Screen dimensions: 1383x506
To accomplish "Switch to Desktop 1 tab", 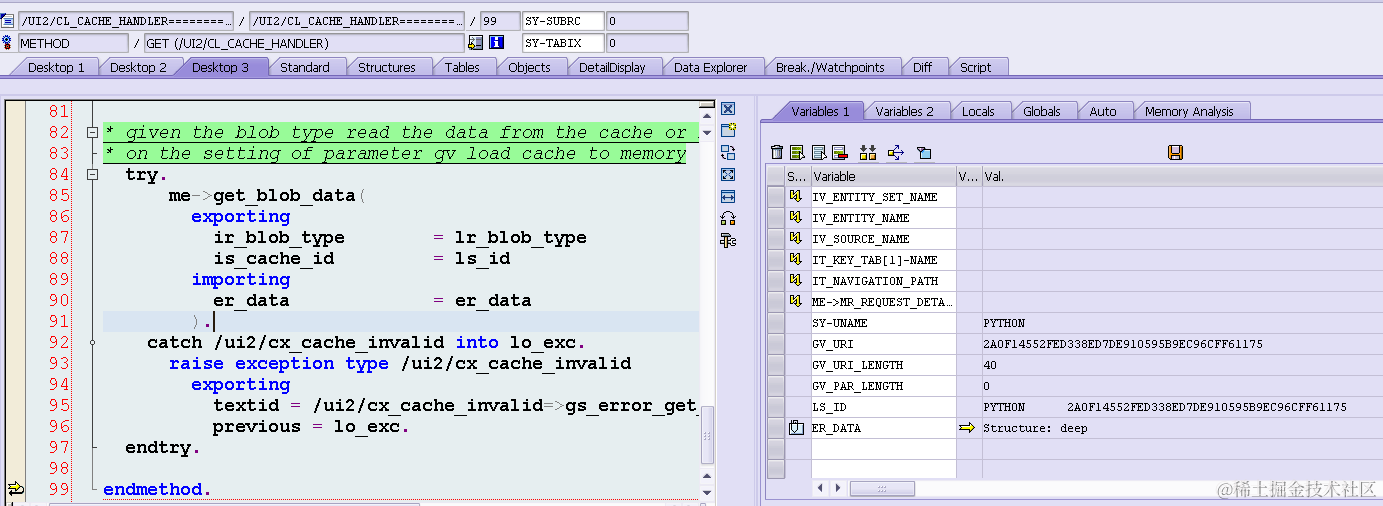I will pyautogui.click(x=56, y=67).
